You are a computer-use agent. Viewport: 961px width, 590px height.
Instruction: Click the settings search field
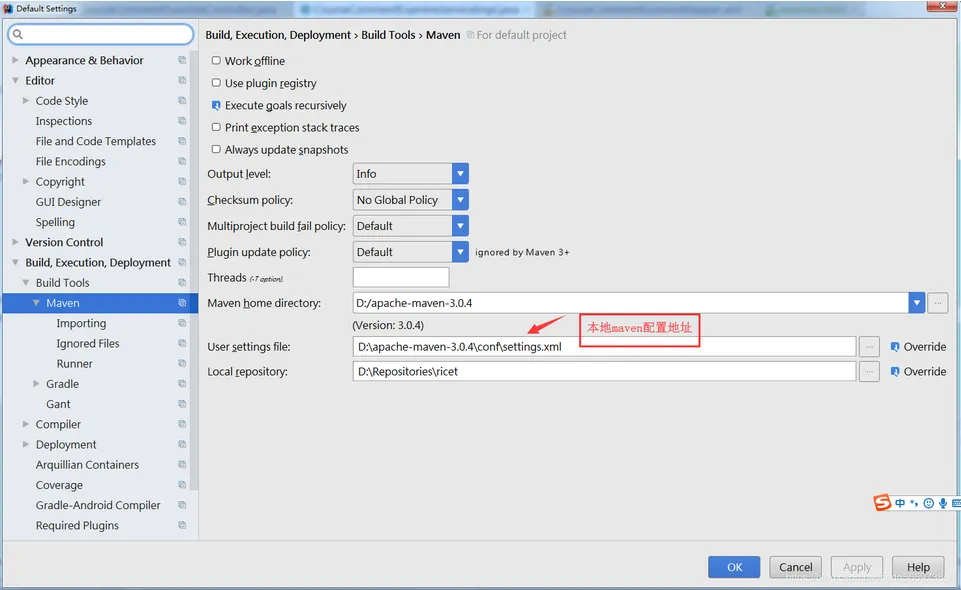point(101,34)
